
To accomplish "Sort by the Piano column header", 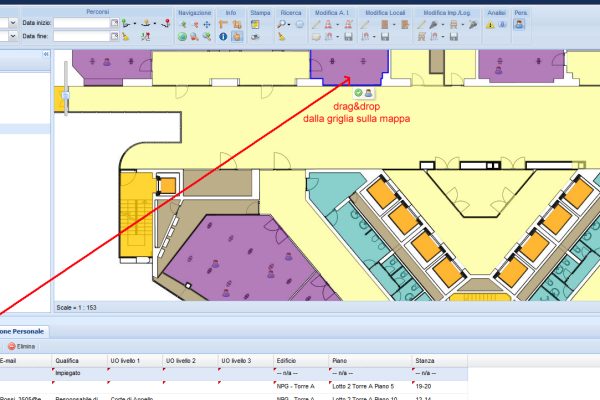I will 370,361.
